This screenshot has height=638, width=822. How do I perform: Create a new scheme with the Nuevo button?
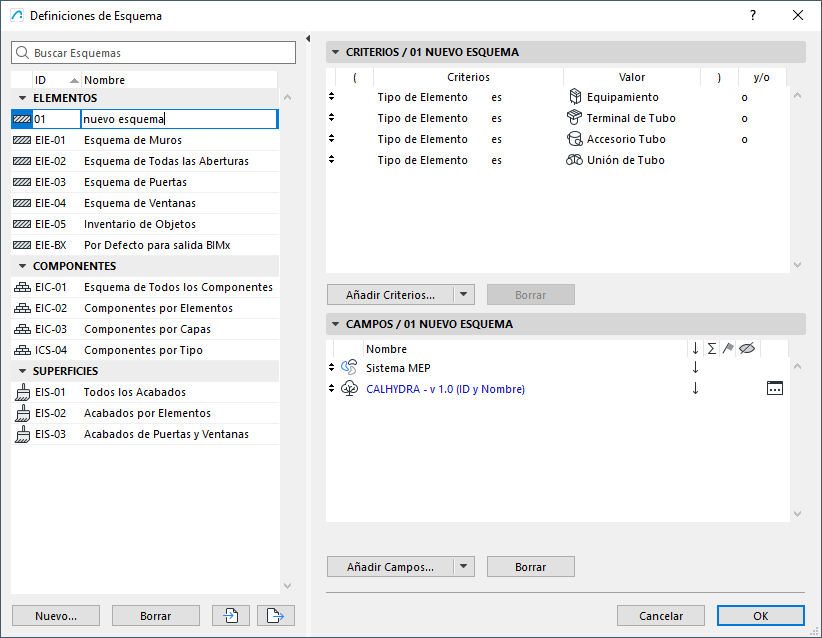tap(55, 615)
